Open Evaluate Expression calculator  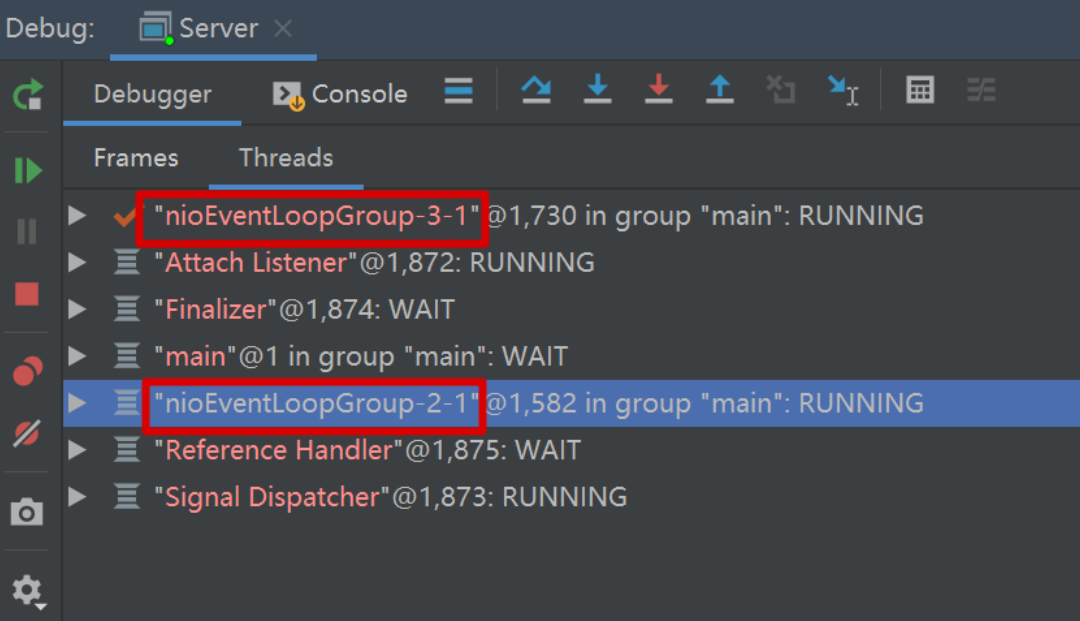(x=920, y=90)
